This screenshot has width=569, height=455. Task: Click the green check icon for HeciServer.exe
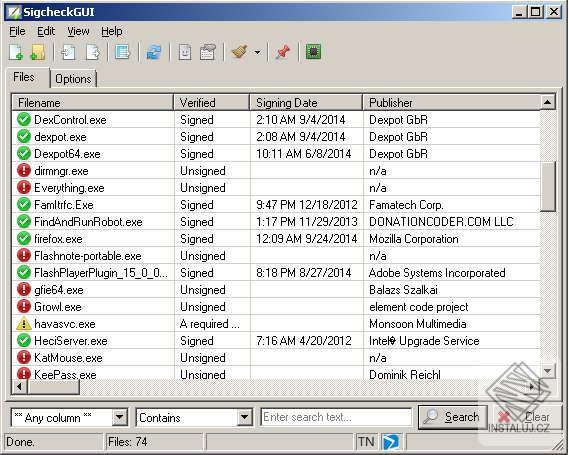[24, 340]
